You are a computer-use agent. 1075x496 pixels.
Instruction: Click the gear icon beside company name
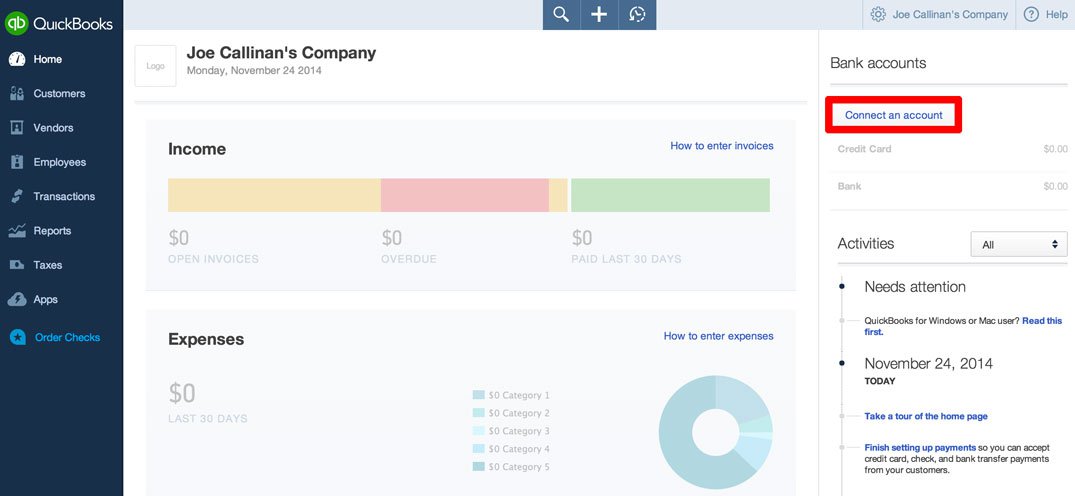[878, 15]
